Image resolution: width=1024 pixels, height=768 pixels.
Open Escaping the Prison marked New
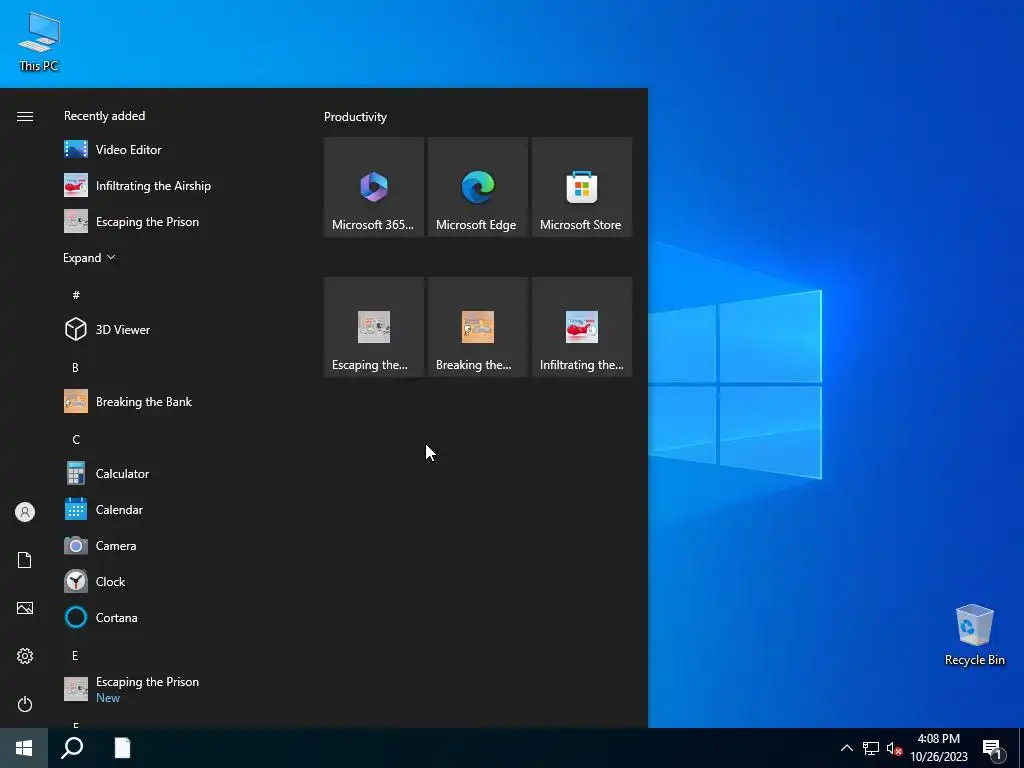(176, 689)
